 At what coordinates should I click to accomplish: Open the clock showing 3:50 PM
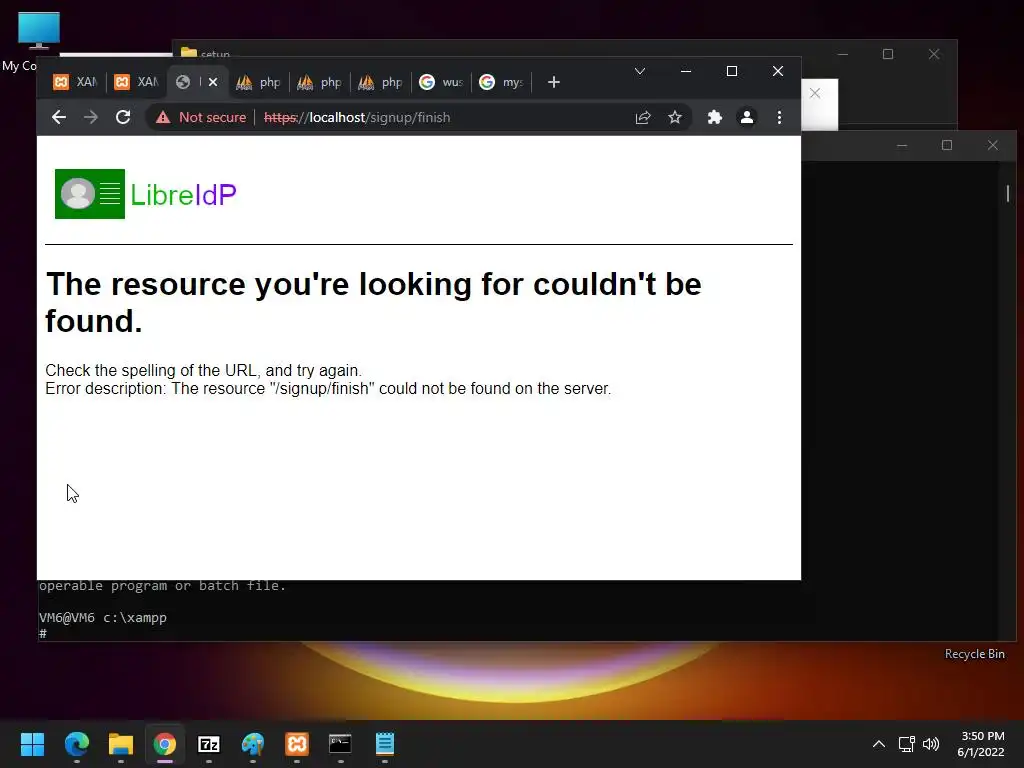(x=981, y=744)
